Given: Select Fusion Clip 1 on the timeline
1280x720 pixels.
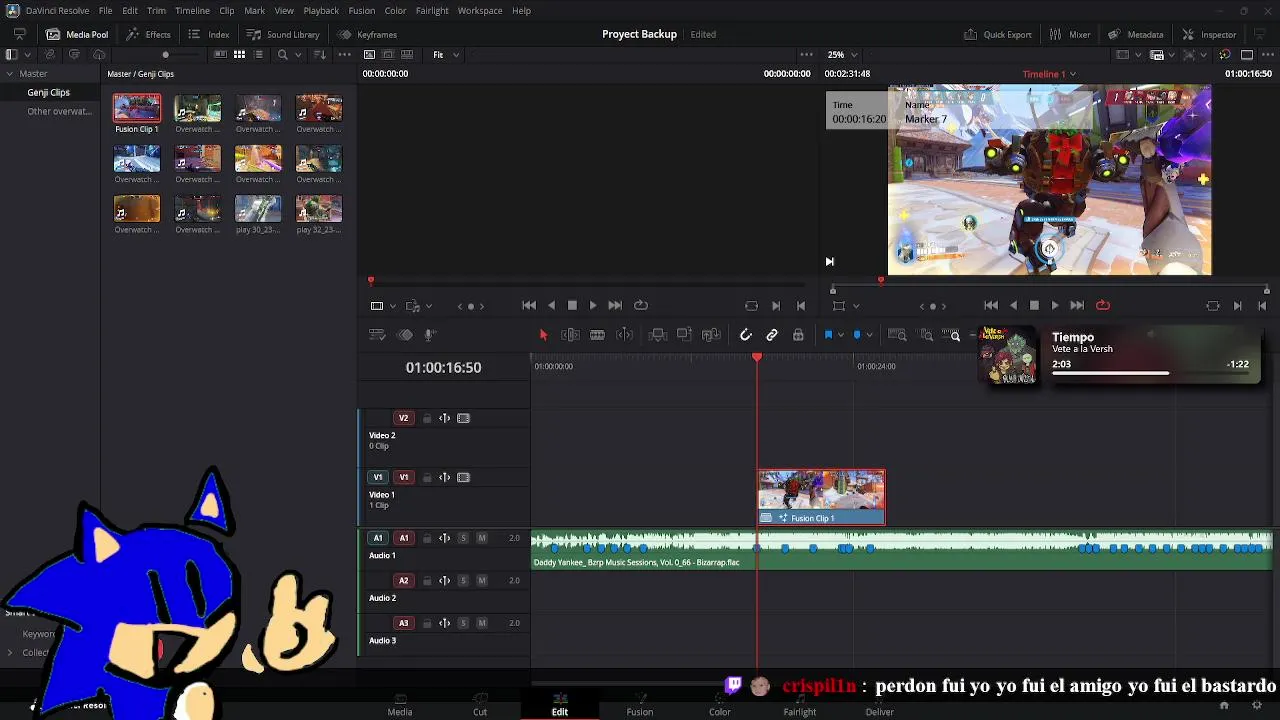Looking at the screenshot, I should coord(821,497).
